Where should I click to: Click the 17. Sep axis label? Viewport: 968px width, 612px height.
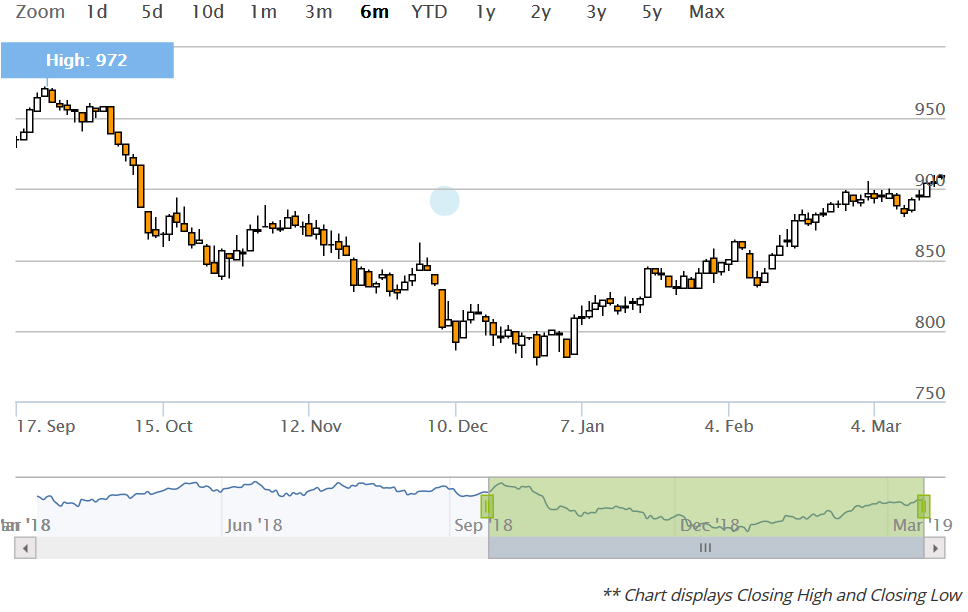click(x=46, y=426)
